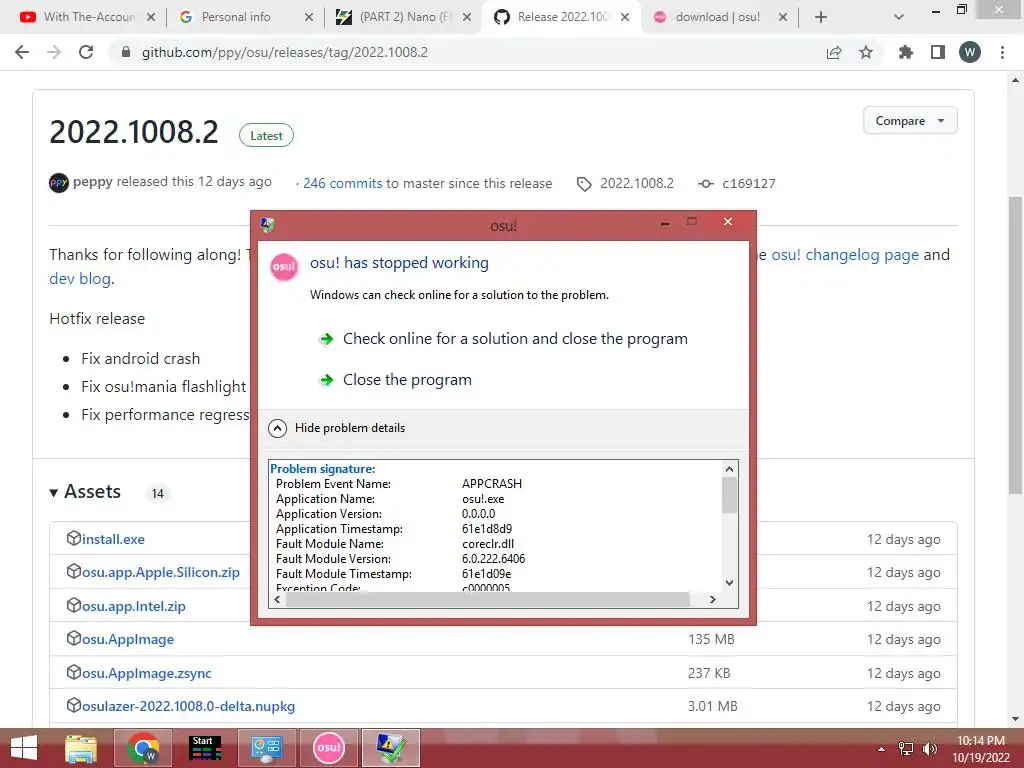Open the volume tray icon
This screenshot has height=768, width=1024.
click(929, 749)
